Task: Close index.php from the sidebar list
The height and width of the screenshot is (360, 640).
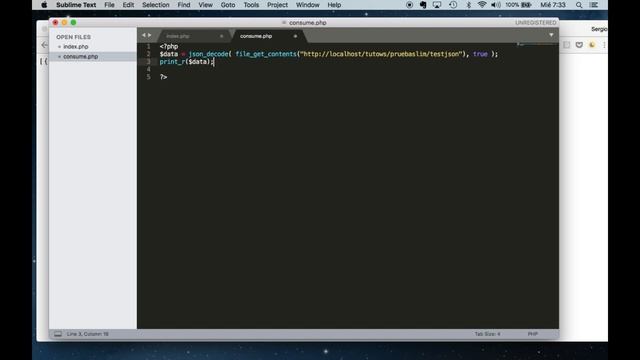Action: pos(59,47)
